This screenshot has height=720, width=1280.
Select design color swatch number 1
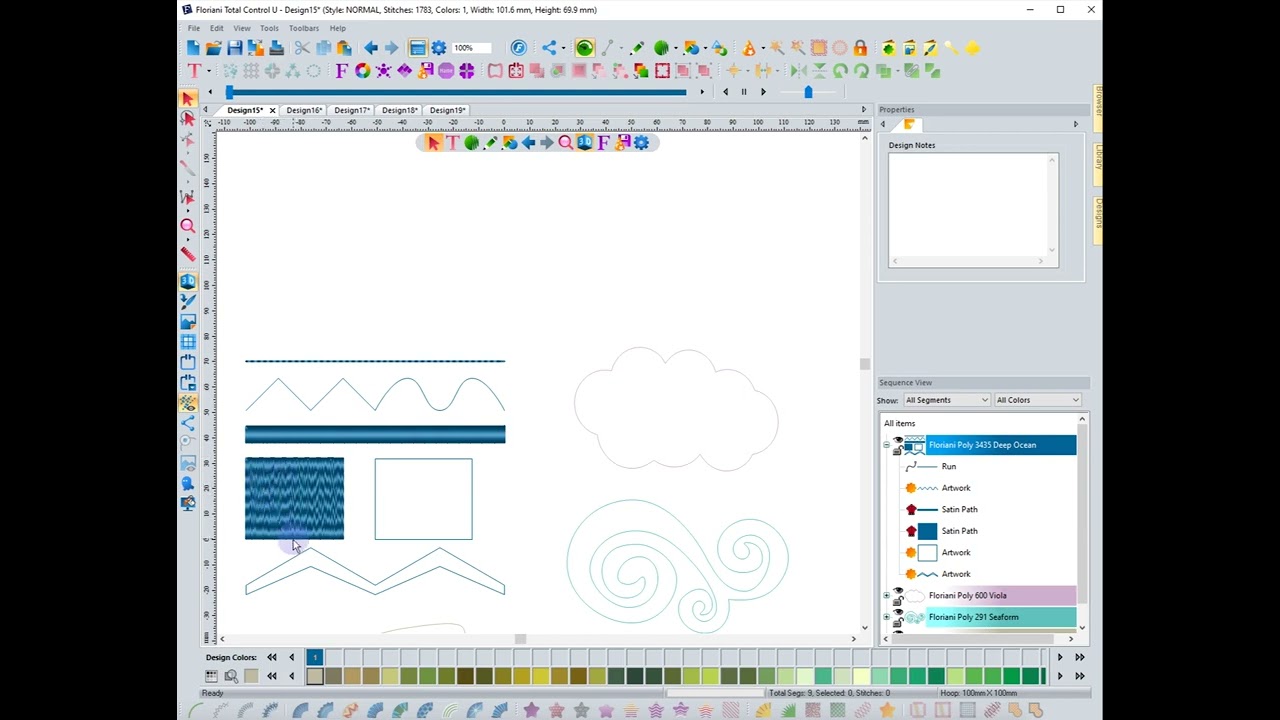pyautogui.click(x=314, y=657)
